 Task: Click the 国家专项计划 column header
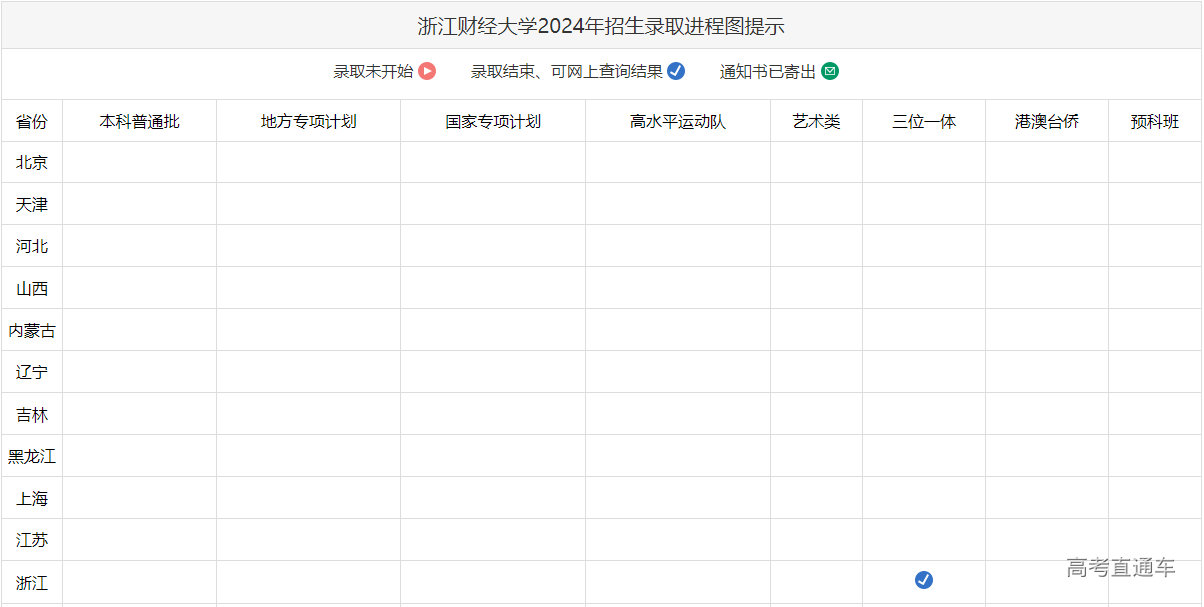493,121
